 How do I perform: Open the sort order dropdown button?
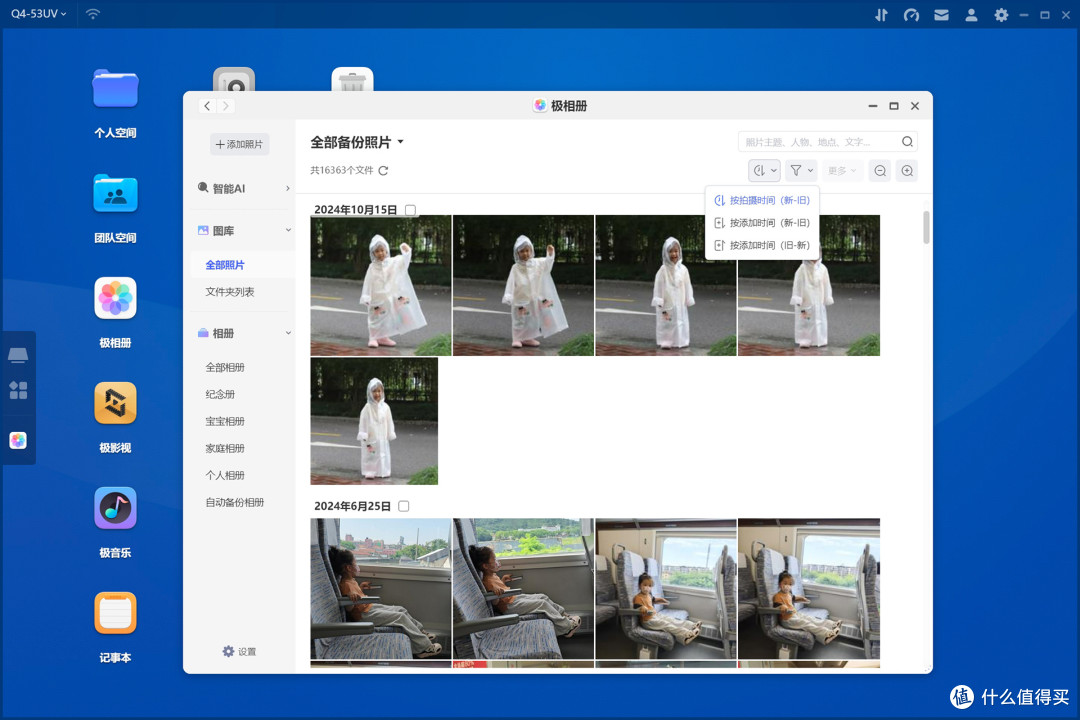(x=764, y=171)
